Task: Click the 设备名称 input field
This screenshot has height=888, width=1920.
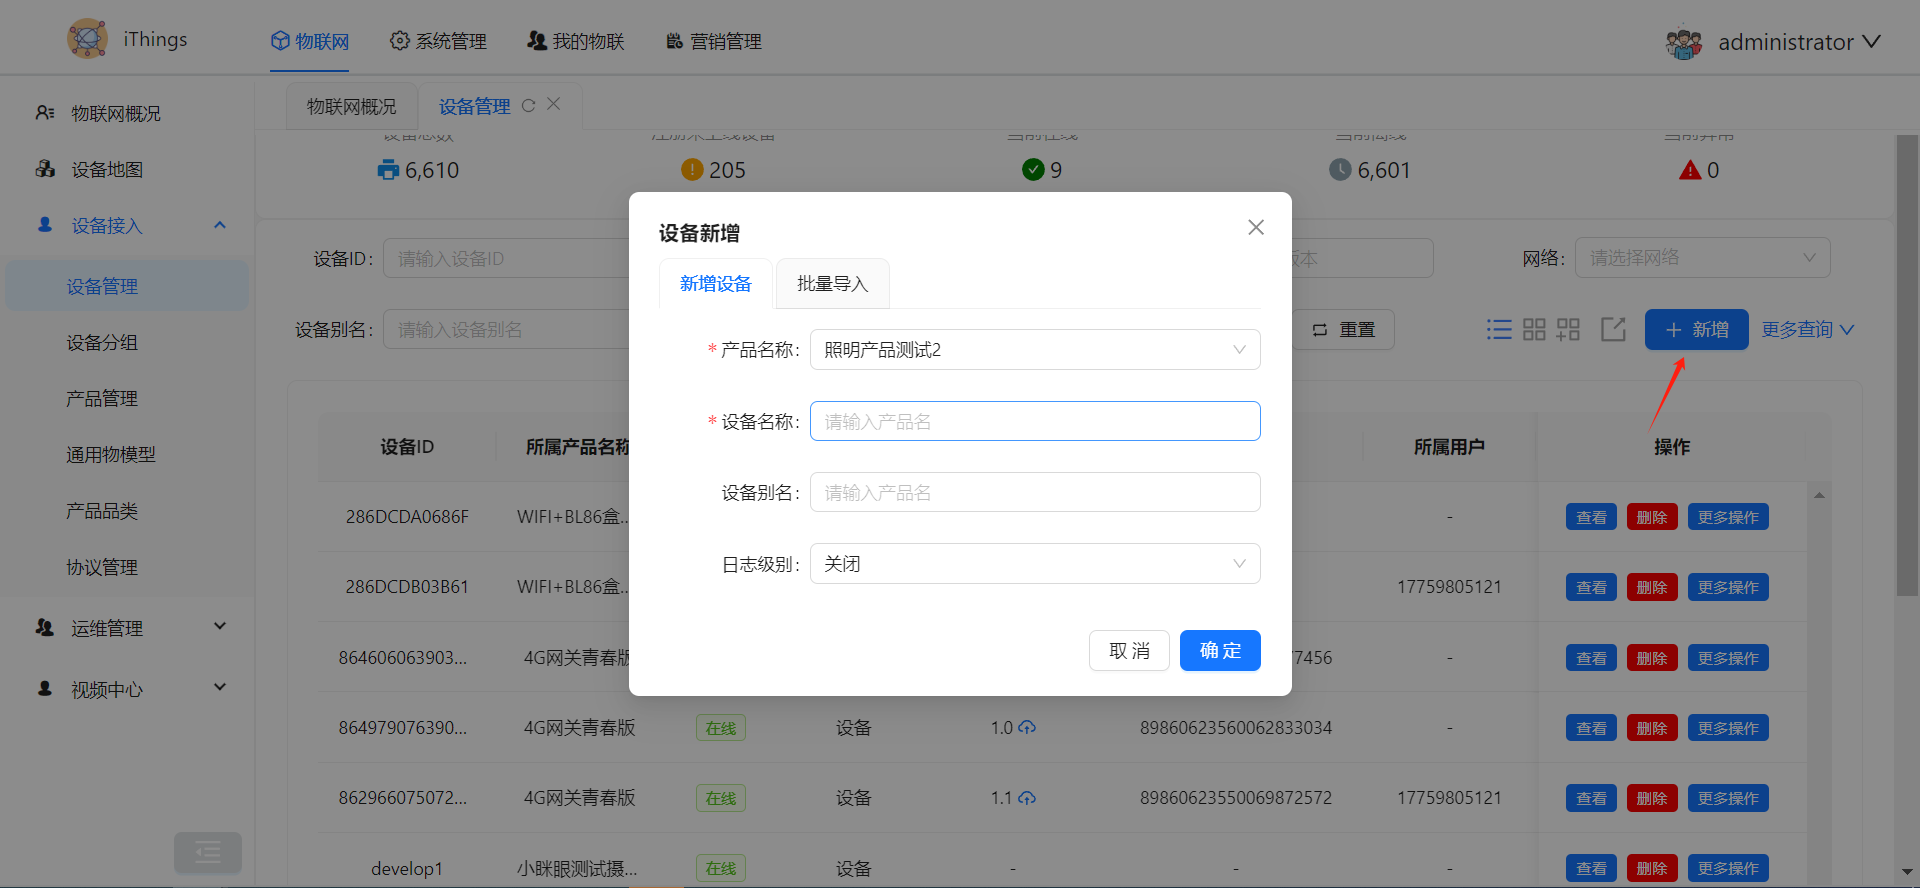Action: (x=1034, y=421)
